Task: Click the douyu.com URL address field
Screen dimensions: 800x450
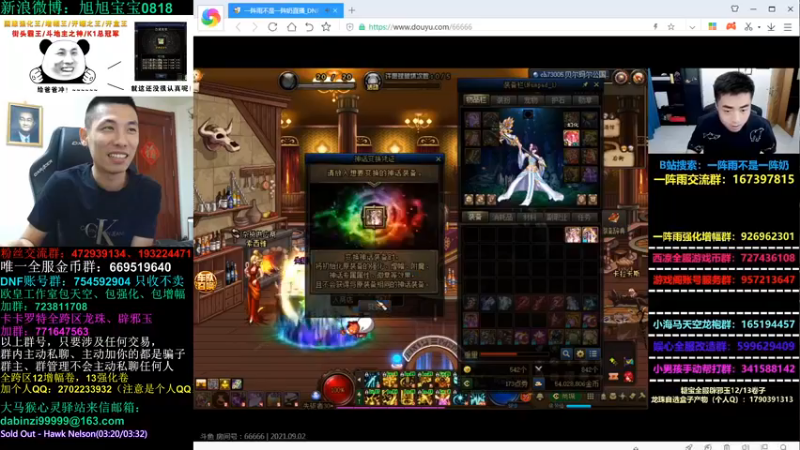Action: [420, 27]
